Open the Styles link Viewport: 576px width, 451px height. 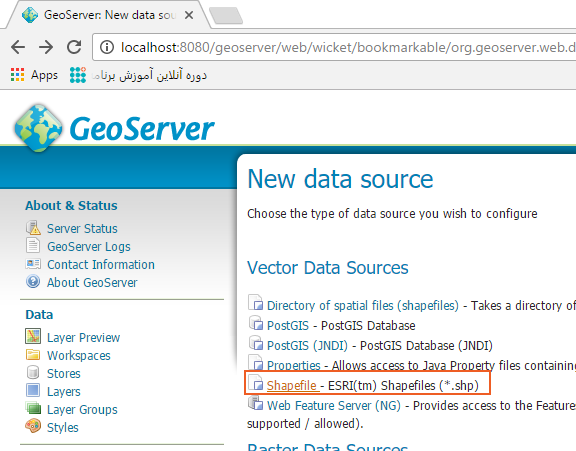(63, 427)
